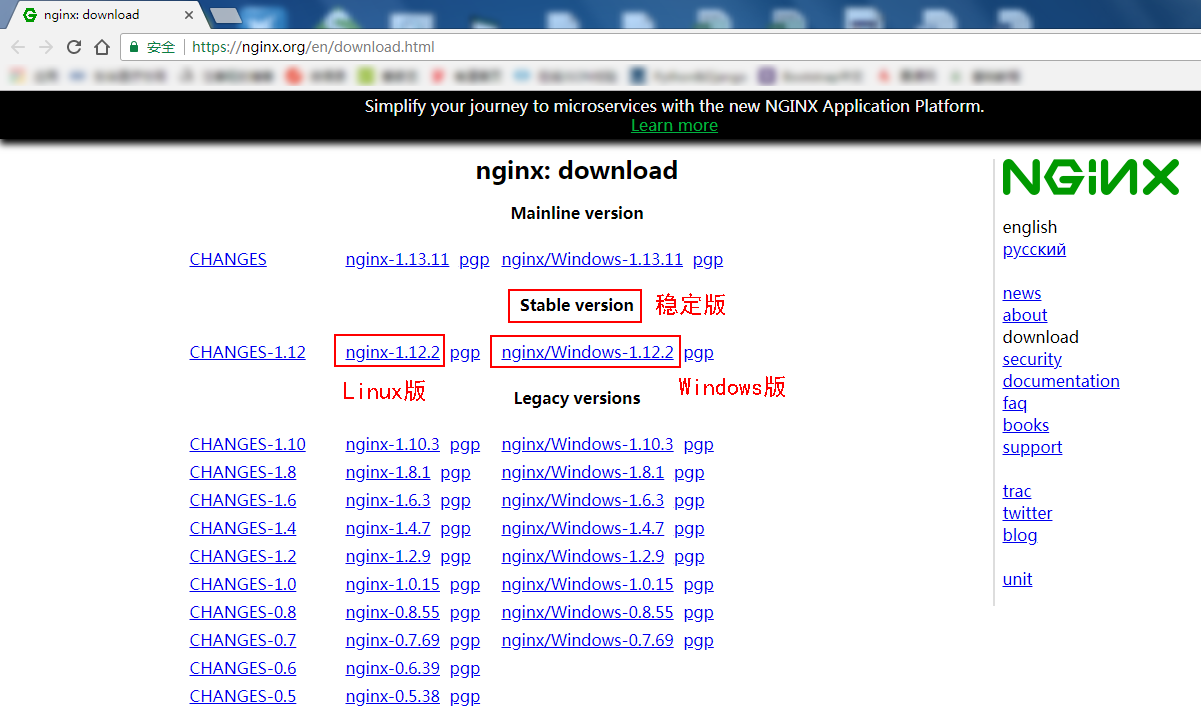Switch the site language to русский
This screenshot has width=1201, height=716.
pyautogui.click(x=1033, y=249)
